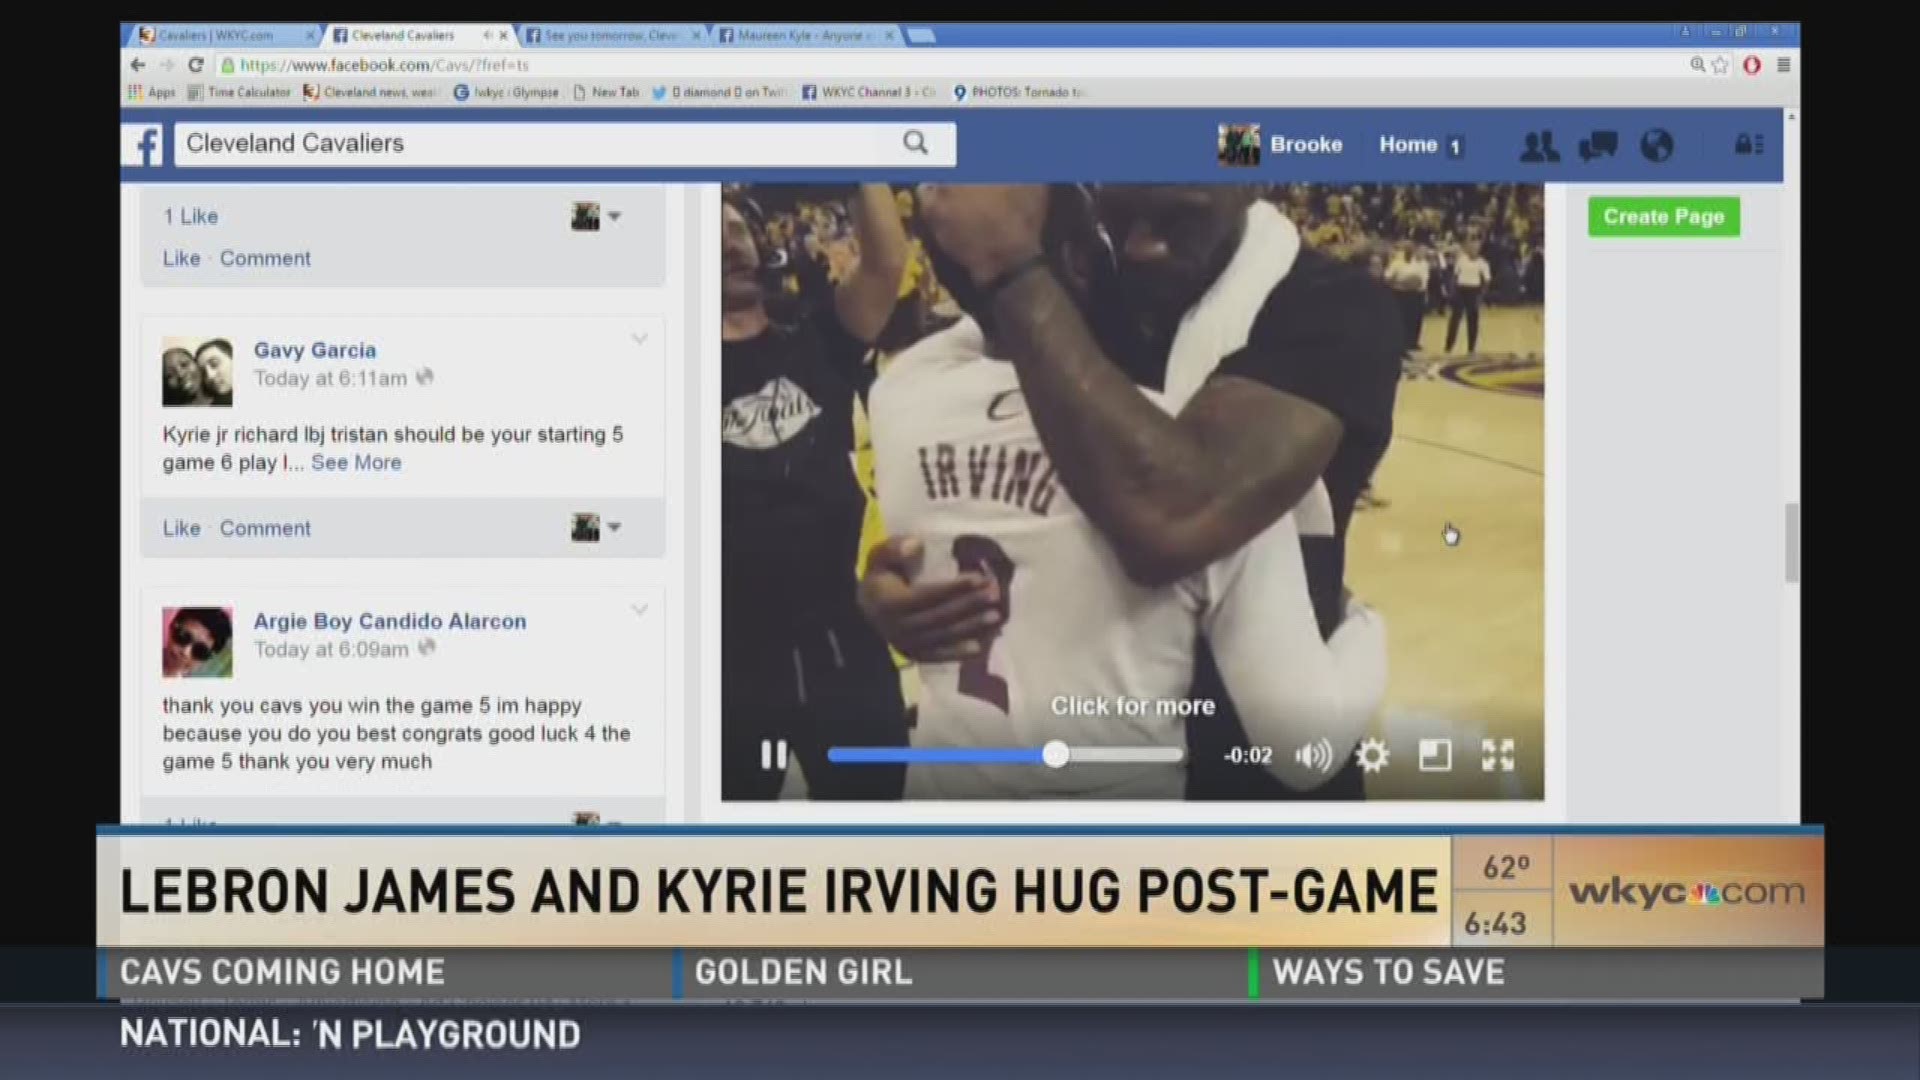Open post options chevron on Argie Boy's post
The image size is (1920, 1080).
point(639,609)
